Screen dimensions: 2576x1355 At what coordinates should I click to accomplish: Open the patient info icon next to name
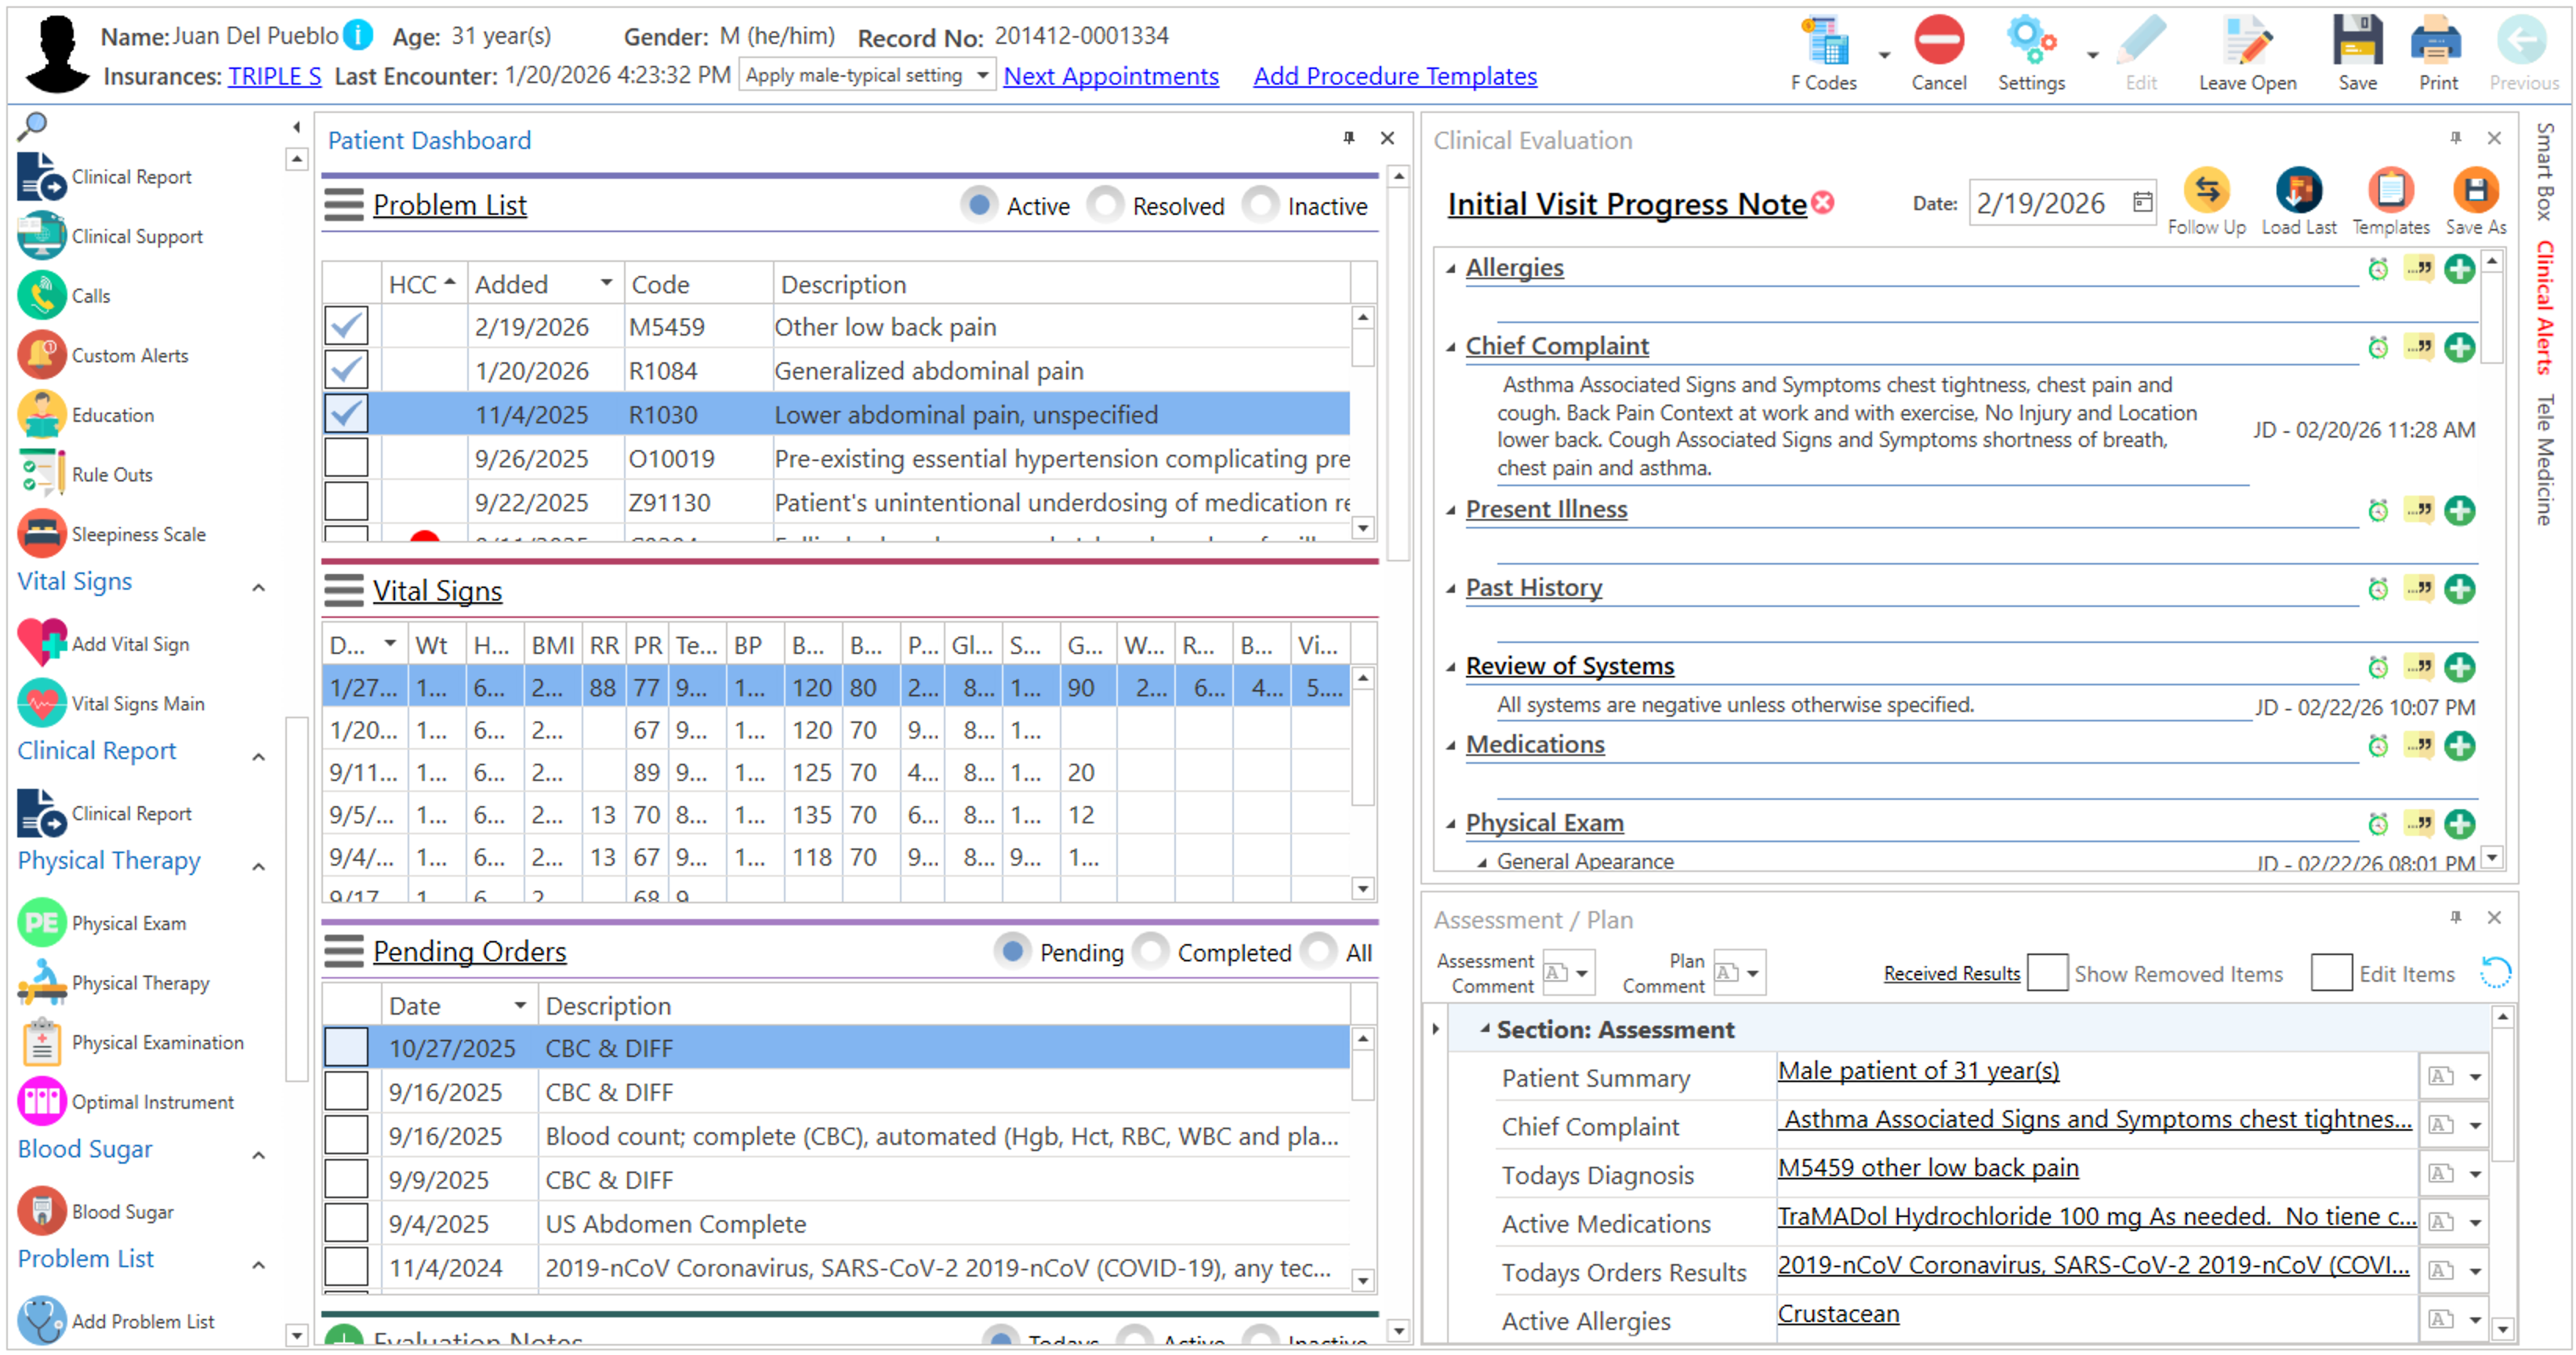357,35
